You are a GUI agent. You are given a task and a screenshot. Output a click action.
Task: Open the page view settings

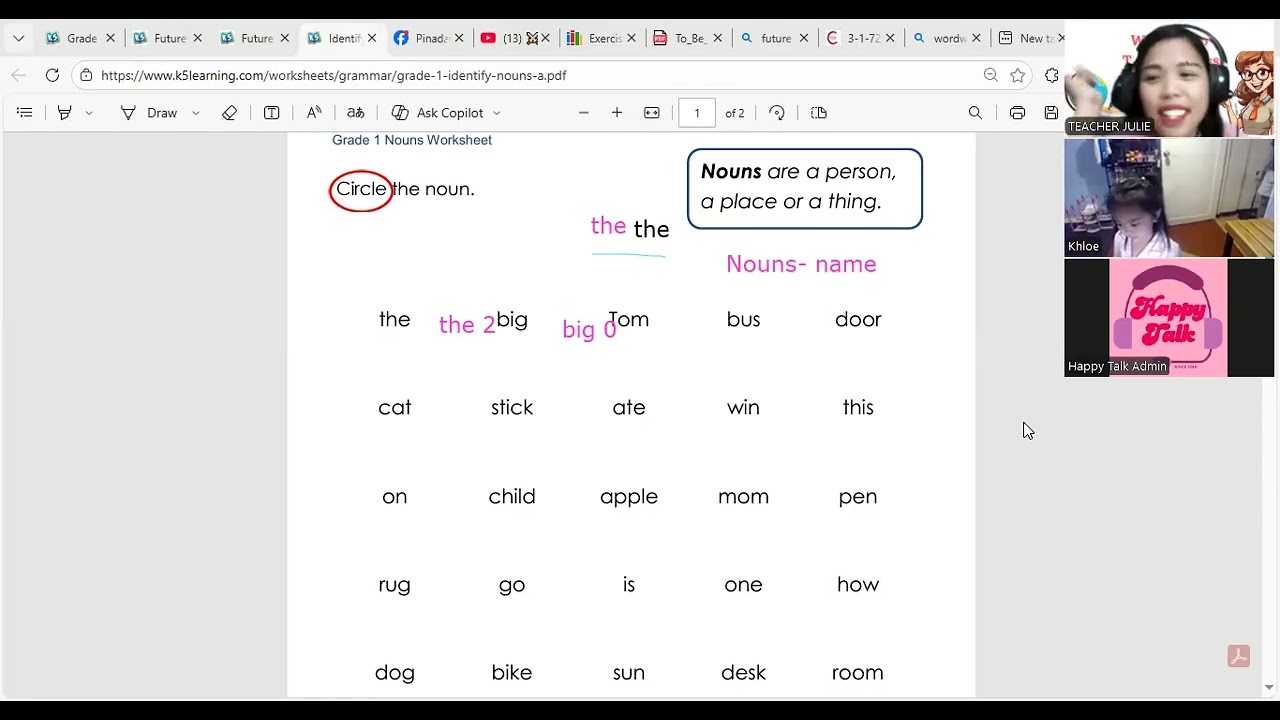click(819, 113)
